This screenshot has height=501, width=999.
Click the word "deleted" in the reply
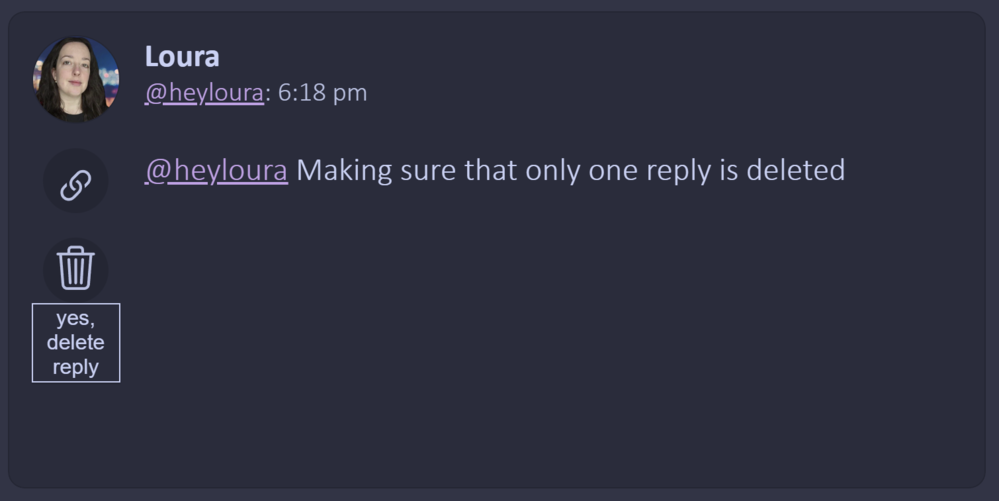pos(795,170)
